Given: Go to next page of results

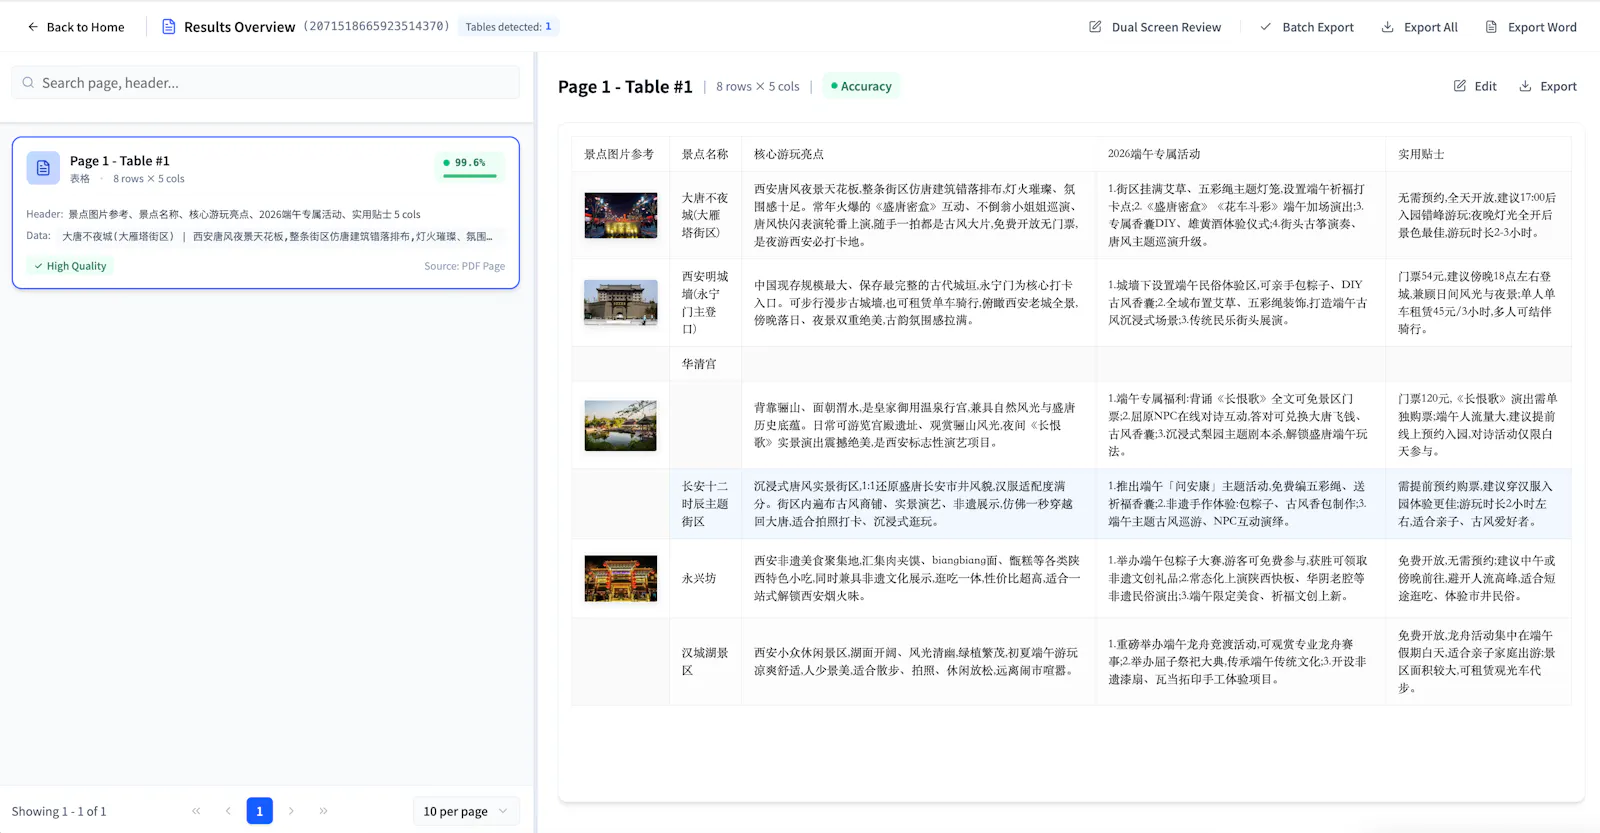Looking at the screenshot, I should click(291, 811).
